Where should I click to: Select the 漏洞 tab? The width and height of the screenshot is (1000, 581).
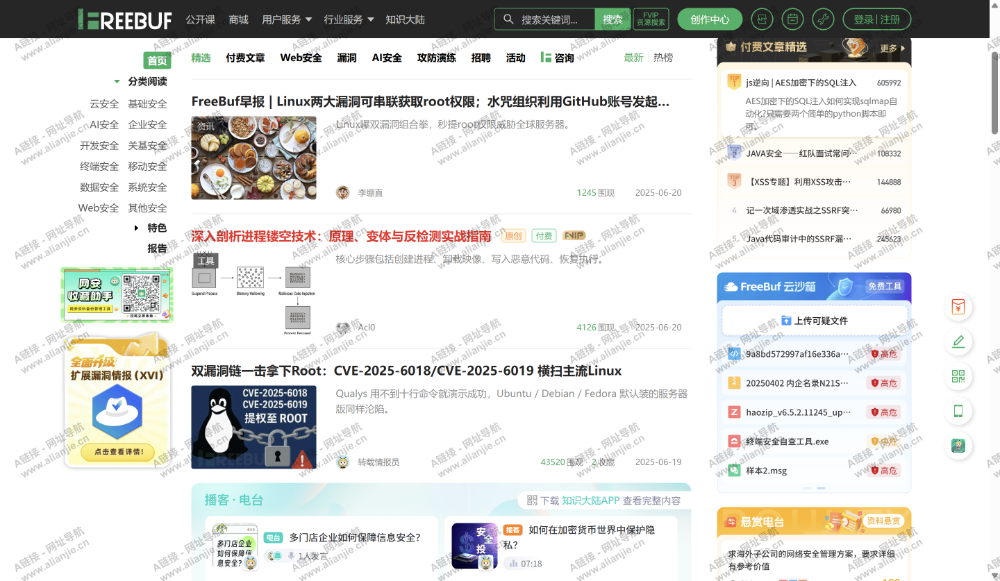coord(347,57)
